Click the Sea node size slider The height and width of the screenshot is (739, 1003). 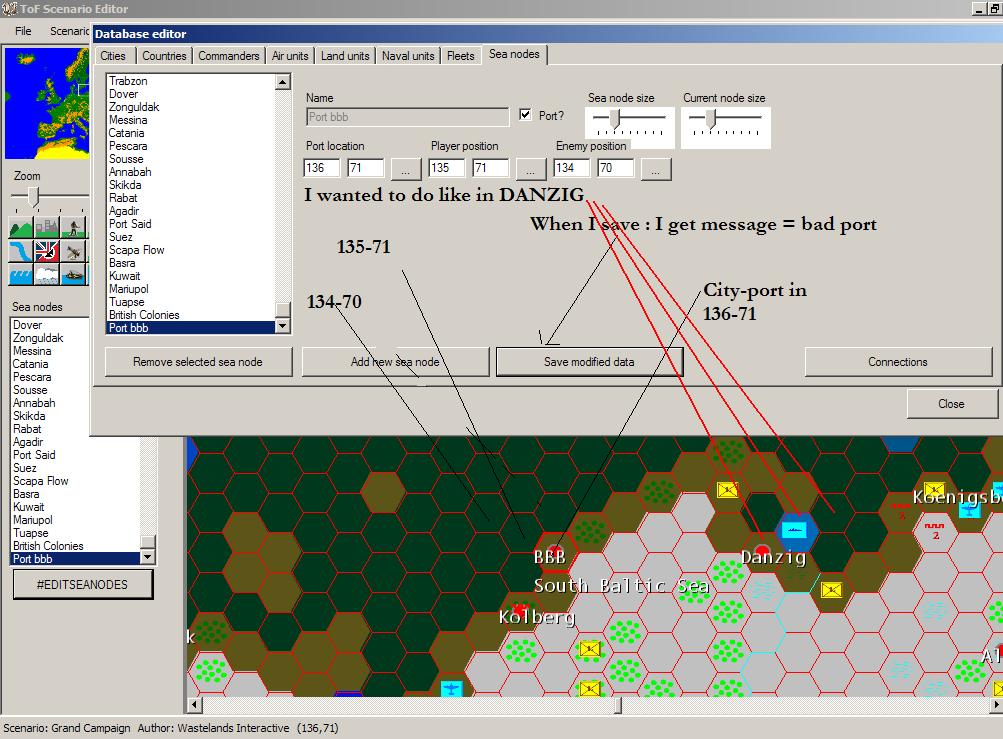pos(629,123)
